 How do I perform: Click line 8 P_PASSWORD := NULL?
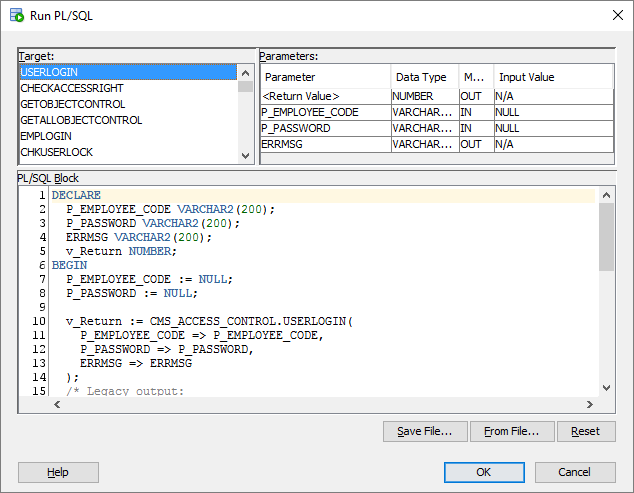[x=132, y=293]
